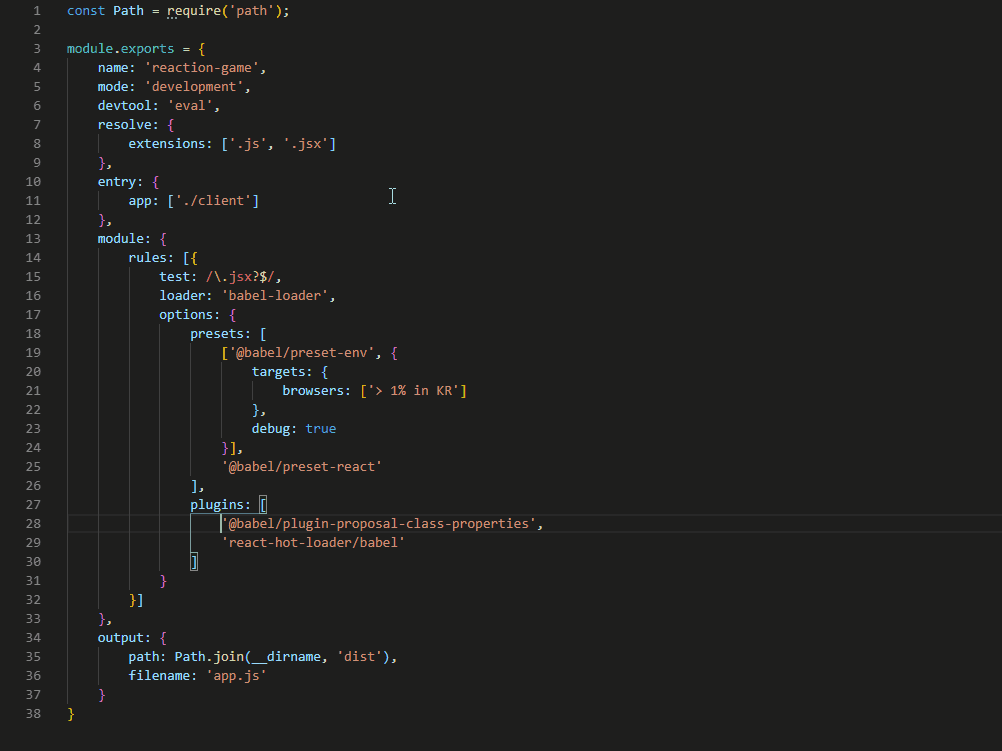Click the 'eval' devtool value
This screenshot has height=751, width=1002.
tap(190, 105)
